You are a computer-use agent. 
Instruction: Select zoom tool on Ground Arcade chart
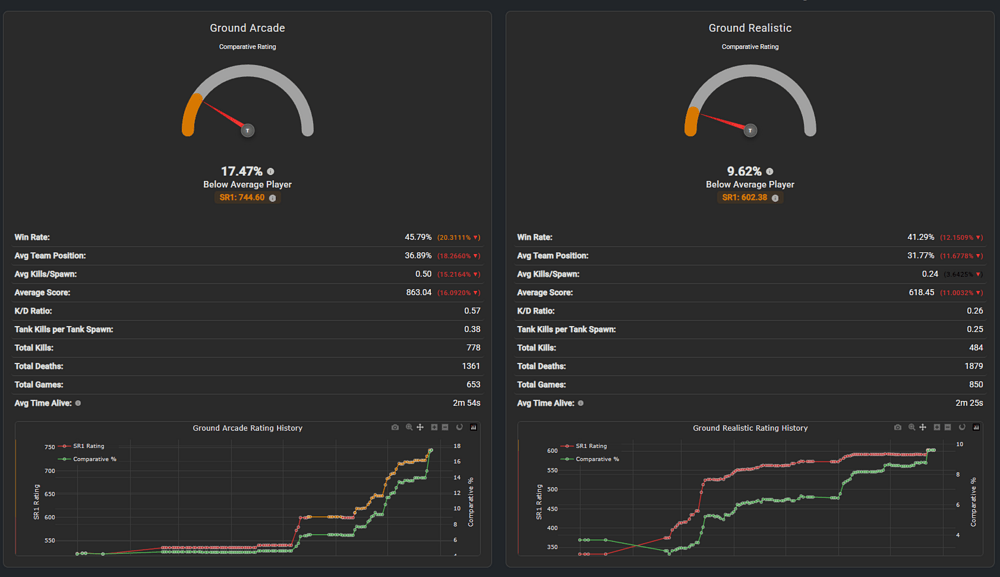point(409,427)
